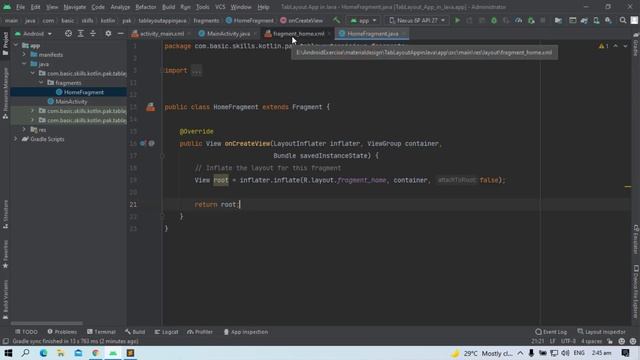
Task: Collapse the app module node
Action: coord(16,46)
